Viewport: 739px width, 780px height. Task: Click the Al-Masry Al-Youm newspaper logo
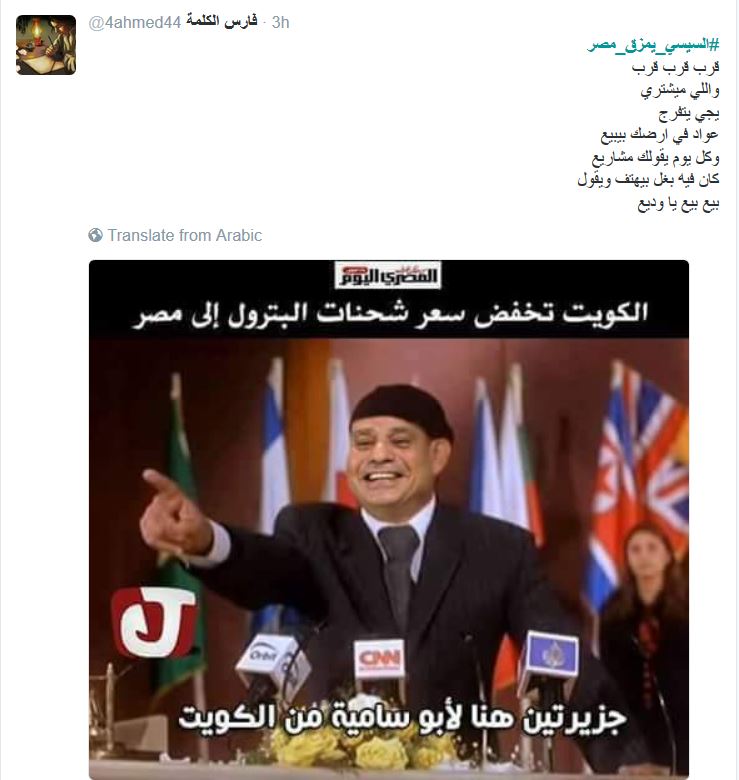(388, 276)
